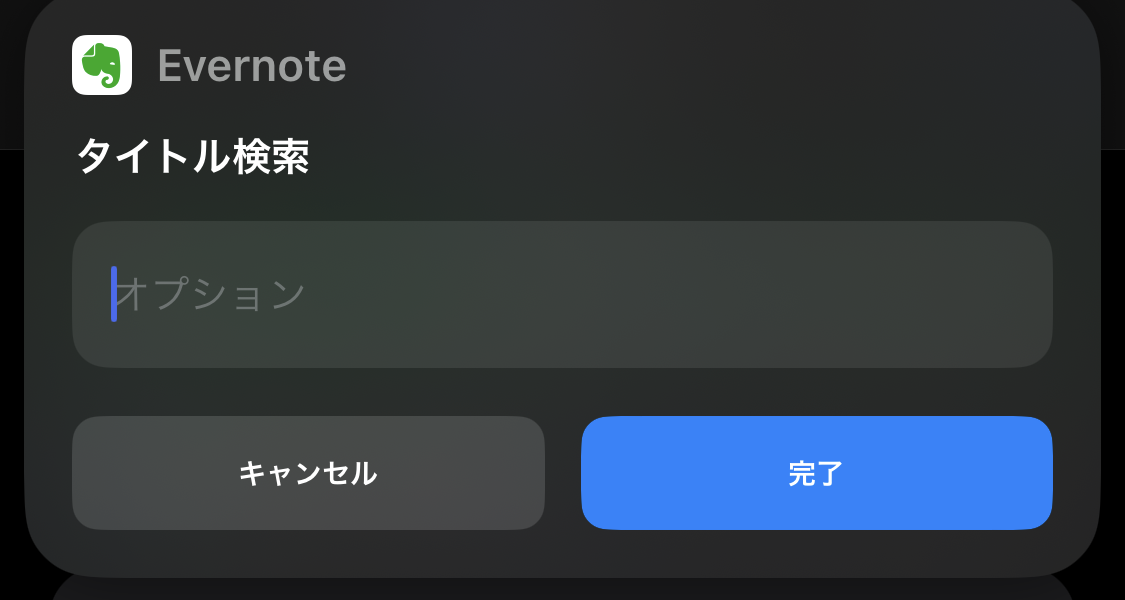Finish entry by clicking the 完了 label
This screenshot has width=1125, height=600.
[816, 474]
